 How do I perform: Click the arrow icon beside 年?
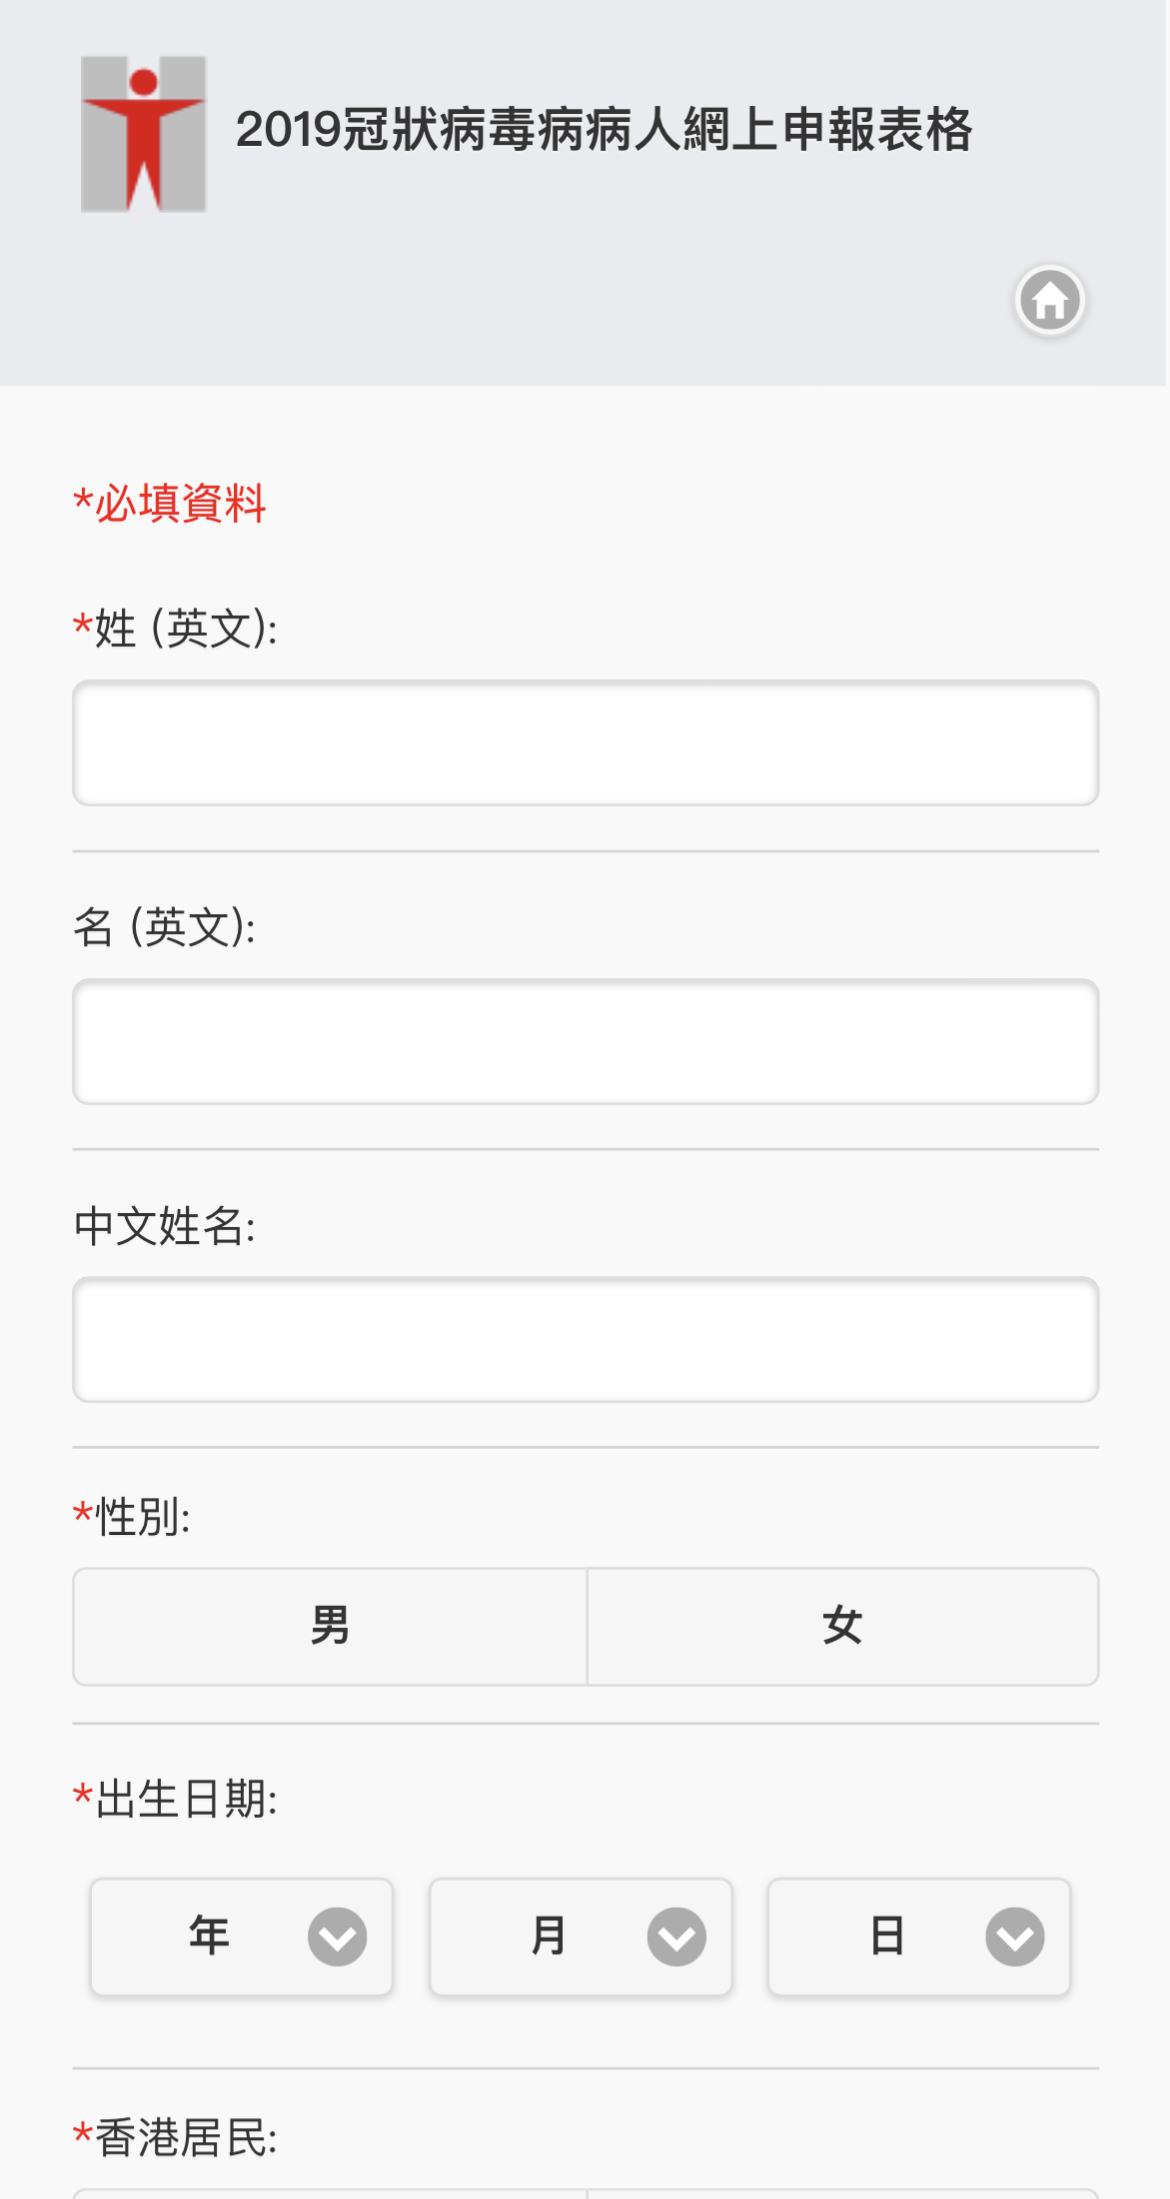337,1937
